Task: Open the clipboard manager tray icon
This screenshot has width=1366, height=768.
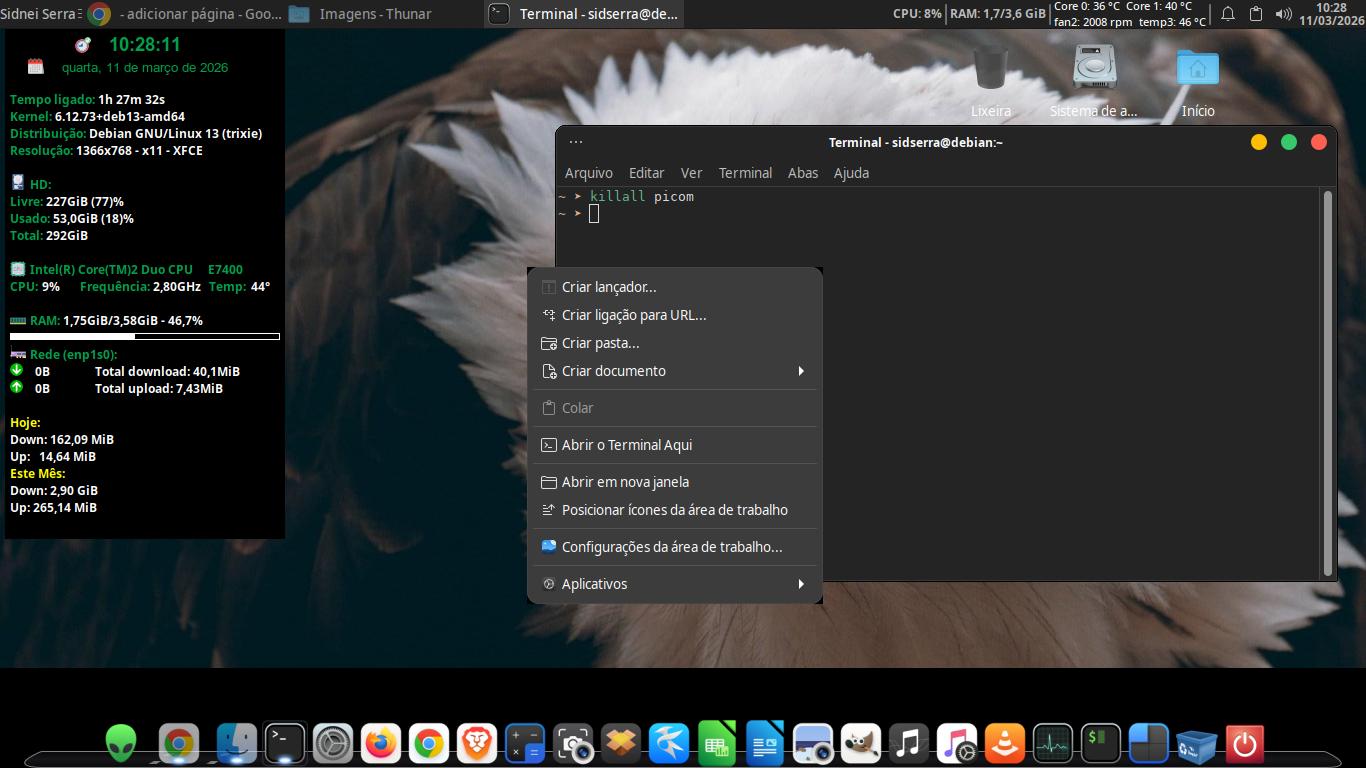Action: click(x=1256, y=14)
